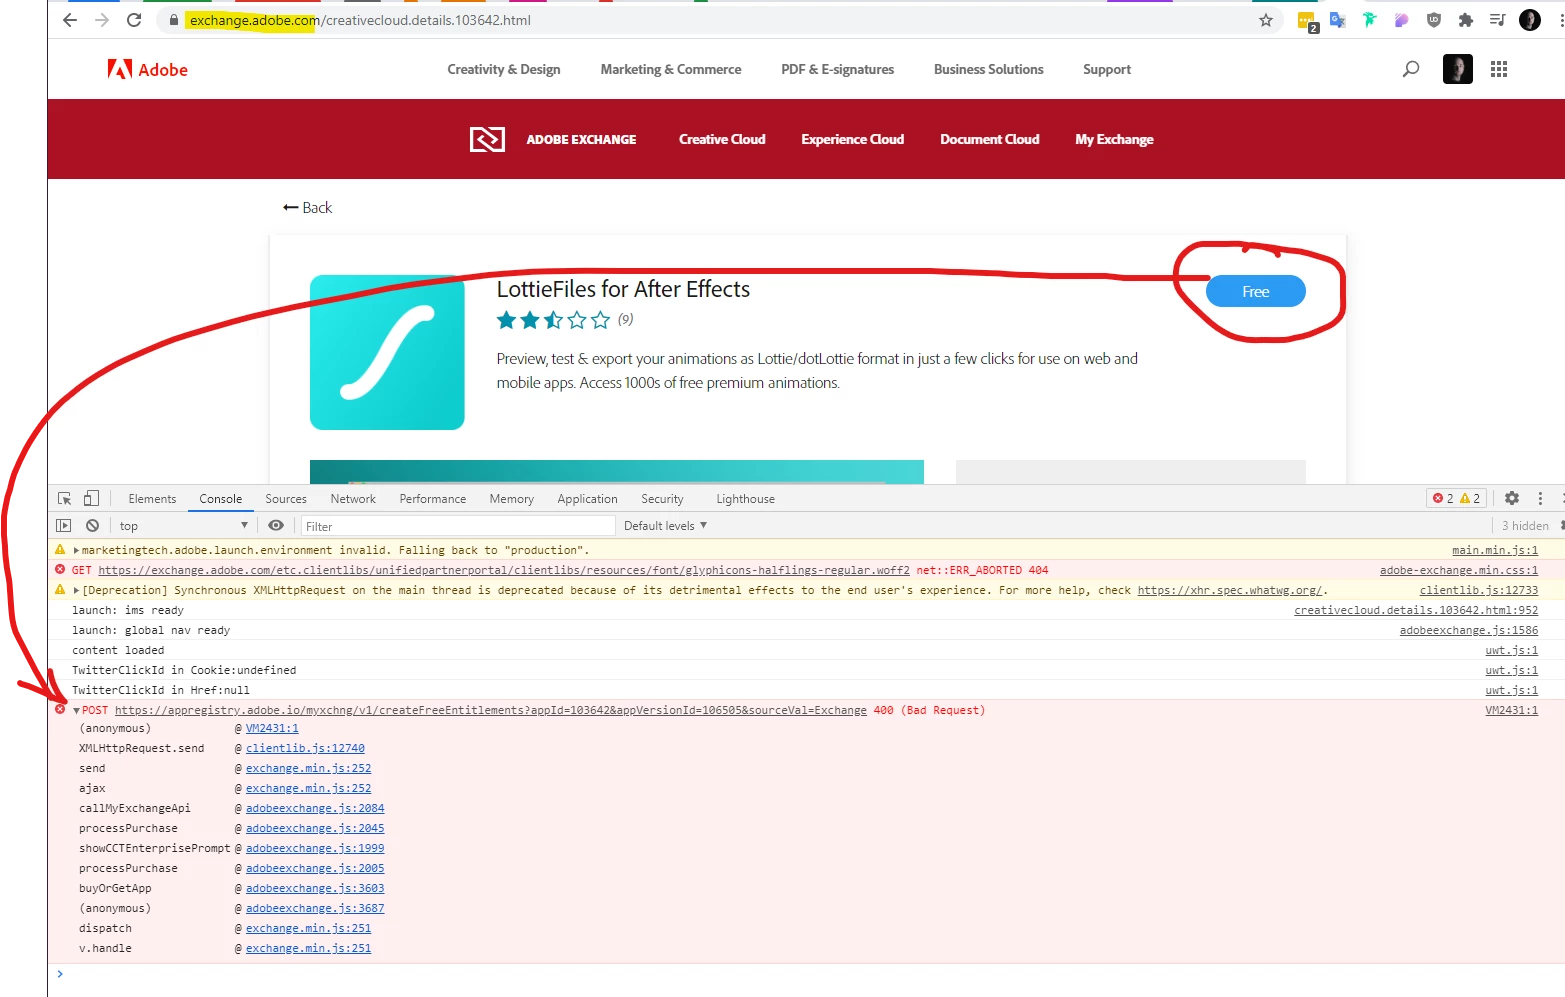
Task: Select the Experience Cloud exchange tab
Action: pos(853,139)
